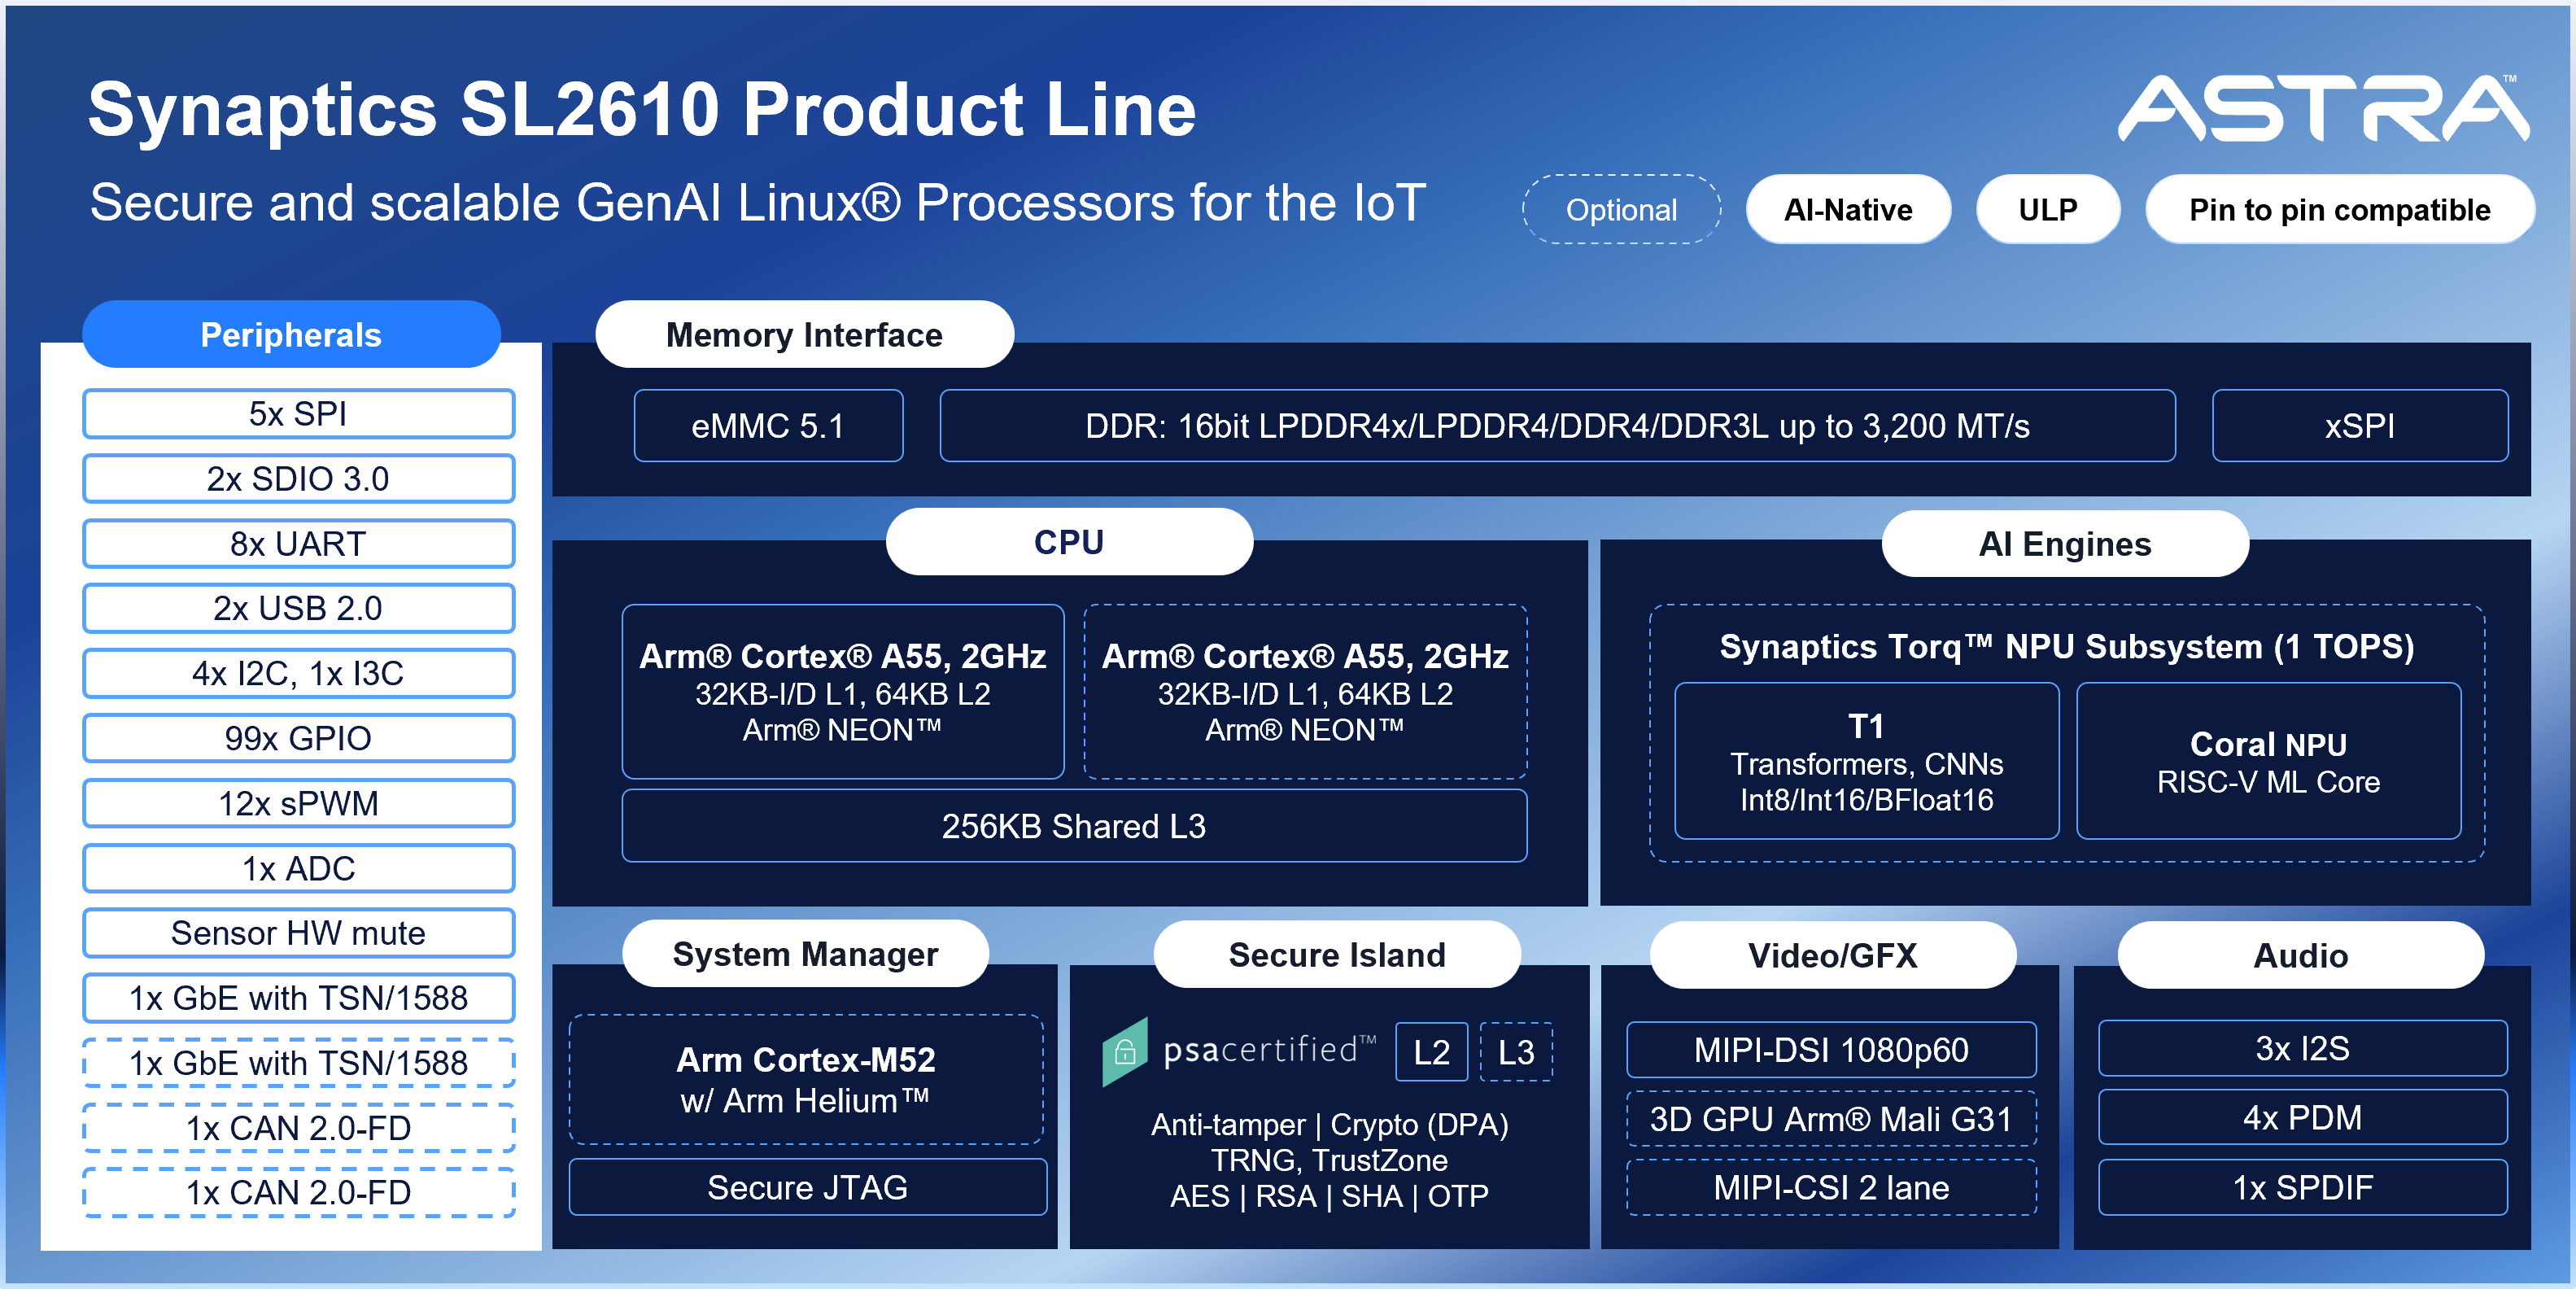Viewport: 2576px width, 1289px height.
Task: Select the PSA L3 dashed badge
Action: click(1515, 1052)
